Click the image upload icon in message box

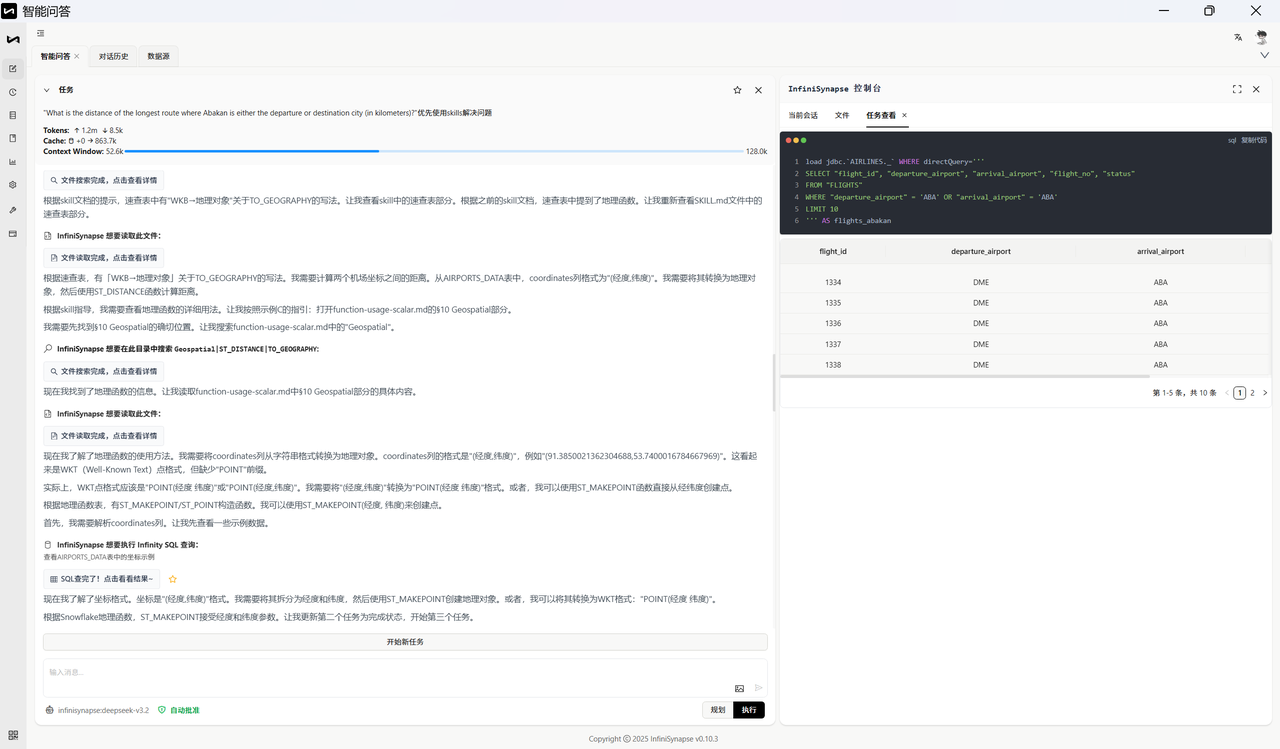(739, 688)
